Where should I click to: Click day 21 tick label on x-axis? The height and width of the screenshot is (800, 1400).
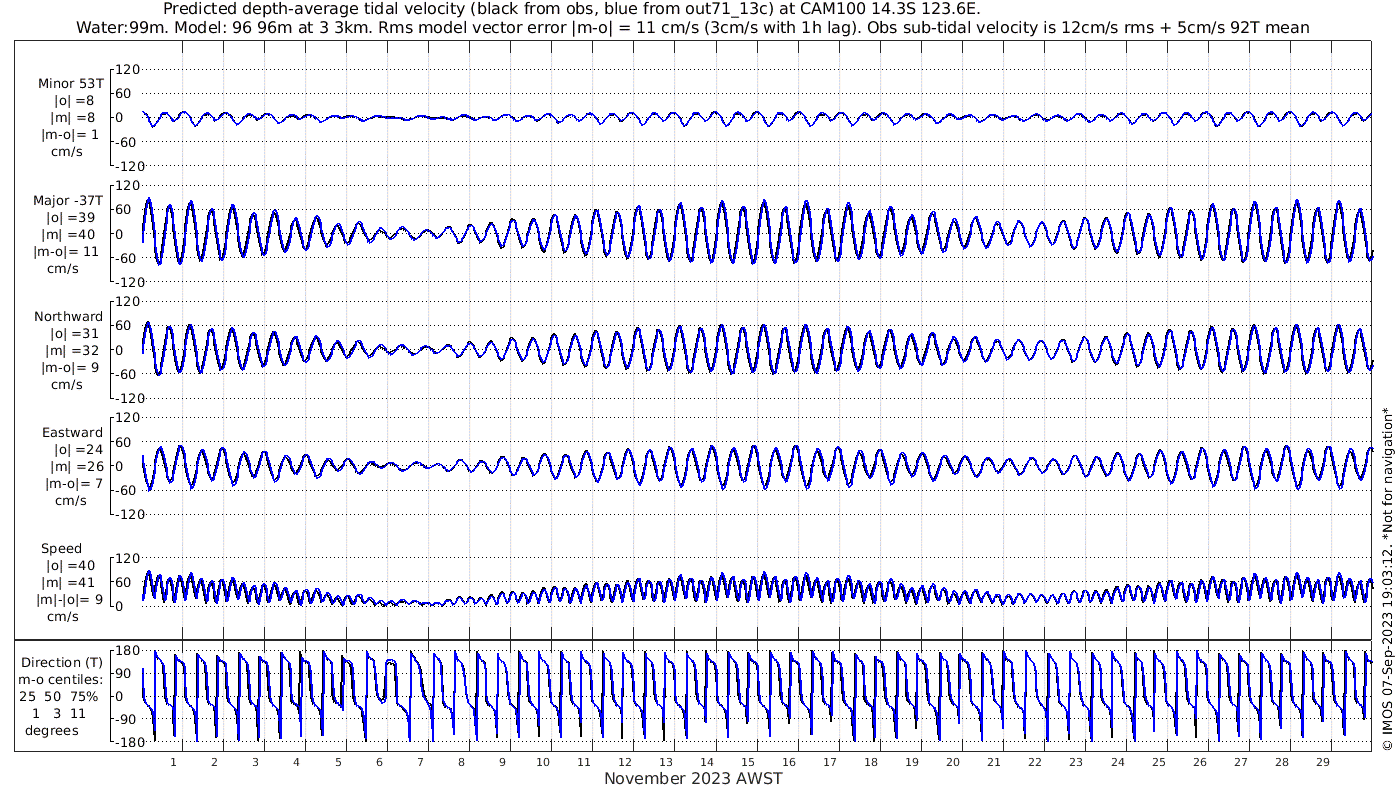tap(994, 762)
